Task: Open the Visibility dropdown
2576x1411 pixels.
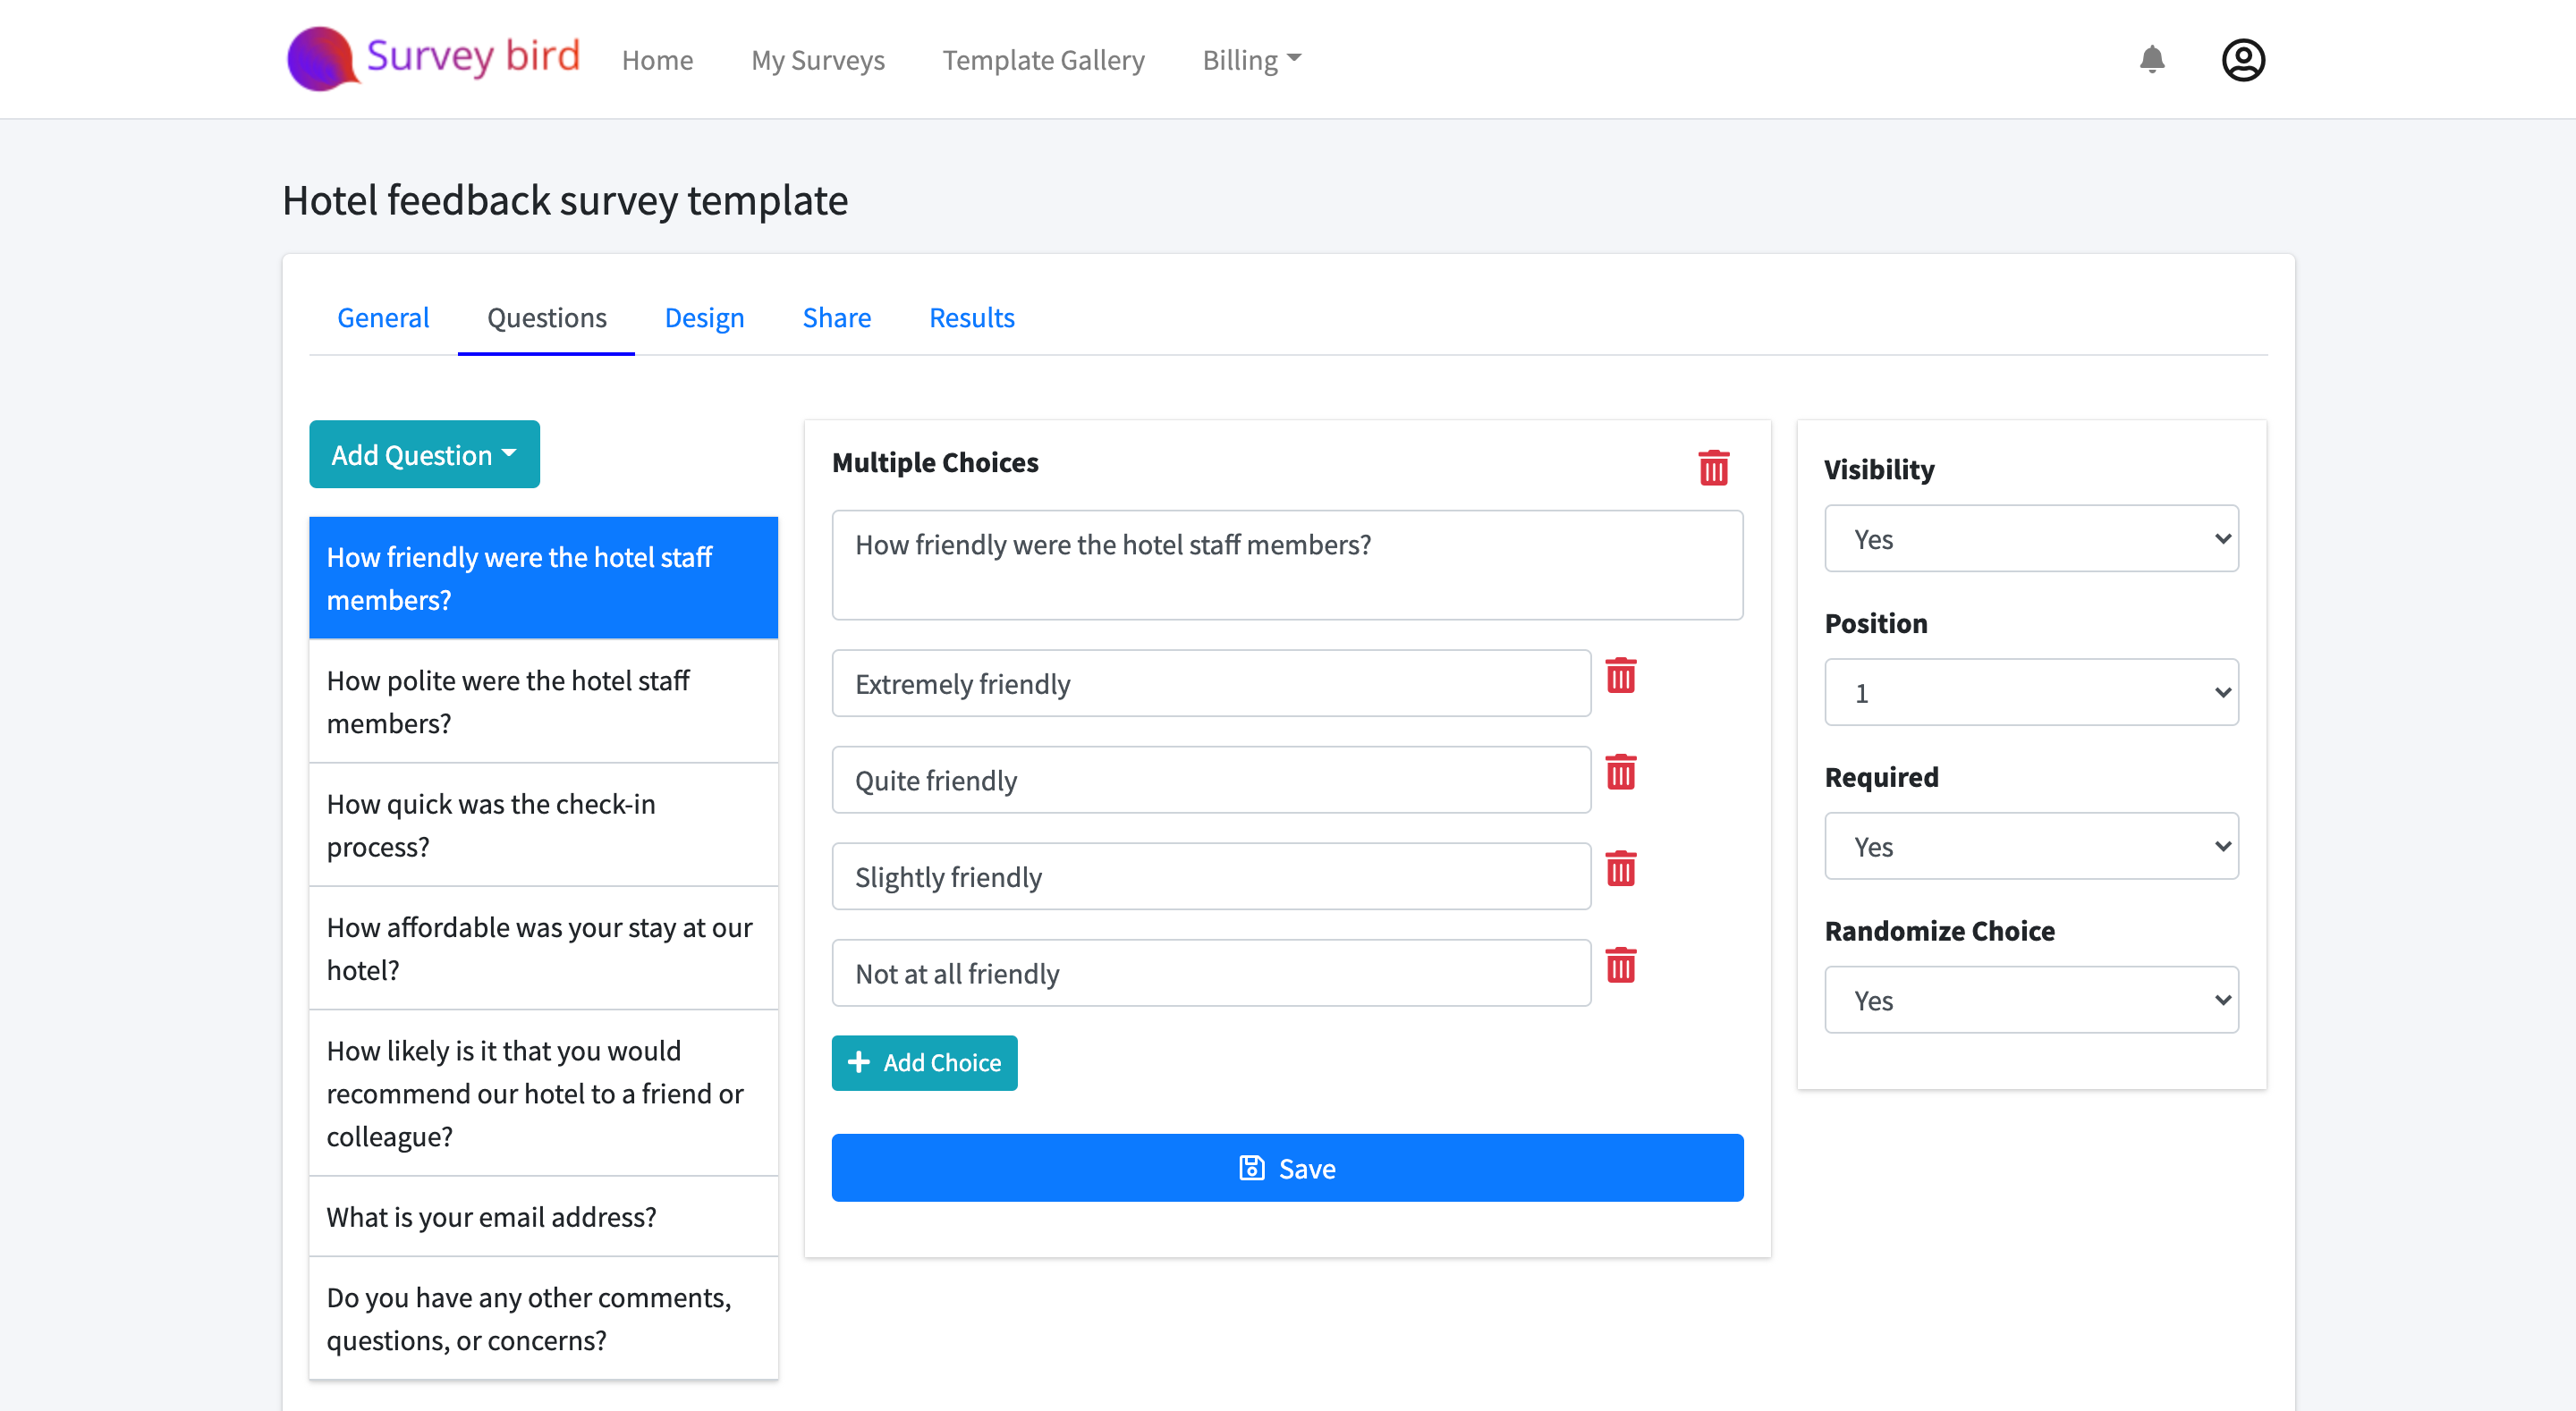Action: [2030, 539]
